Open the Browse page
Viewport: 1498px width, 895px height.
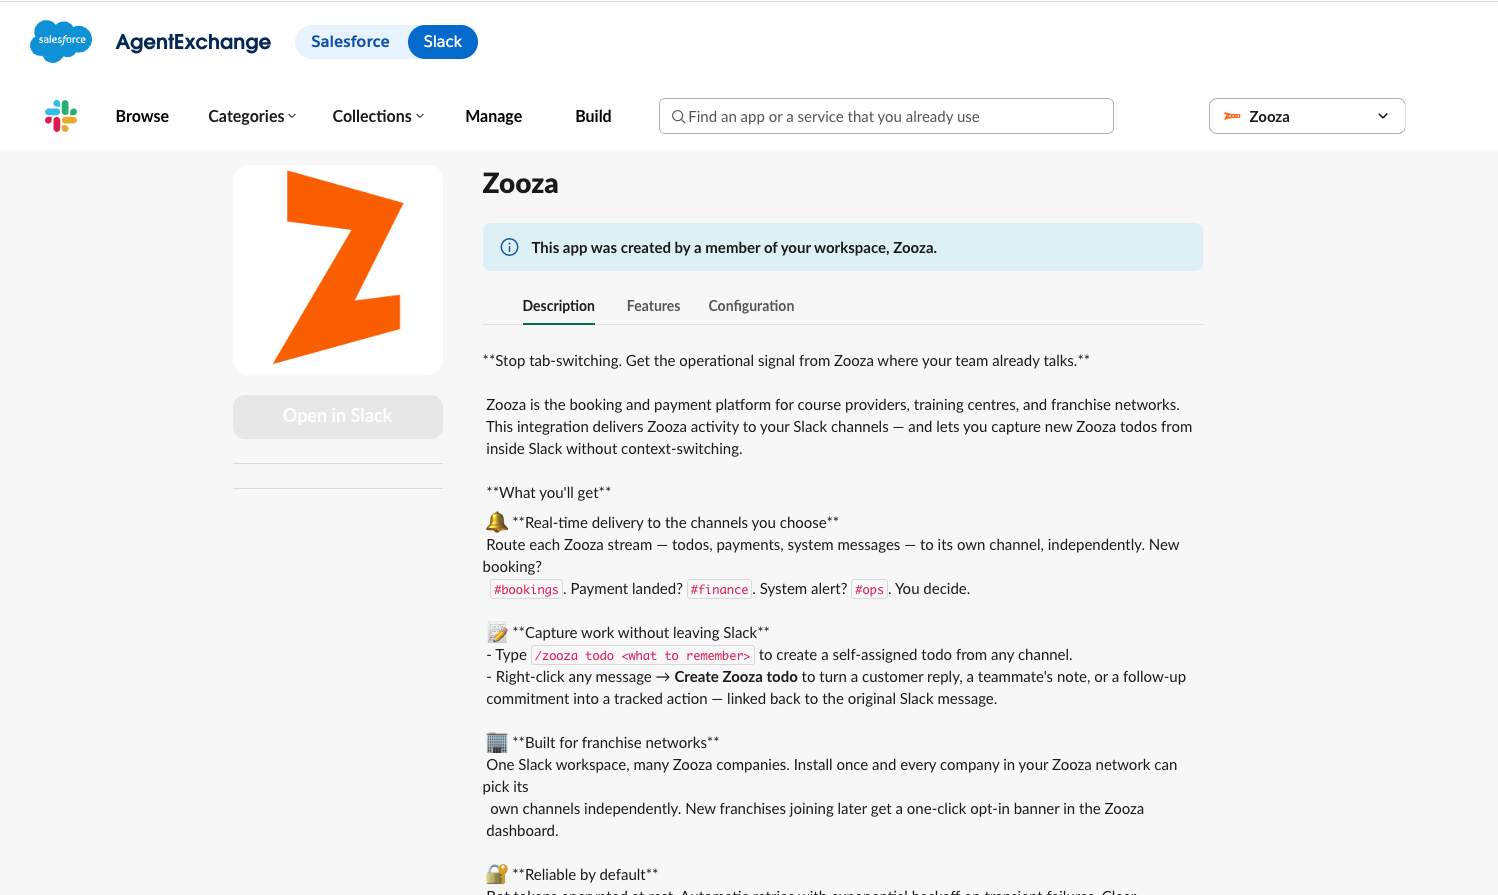142,116
